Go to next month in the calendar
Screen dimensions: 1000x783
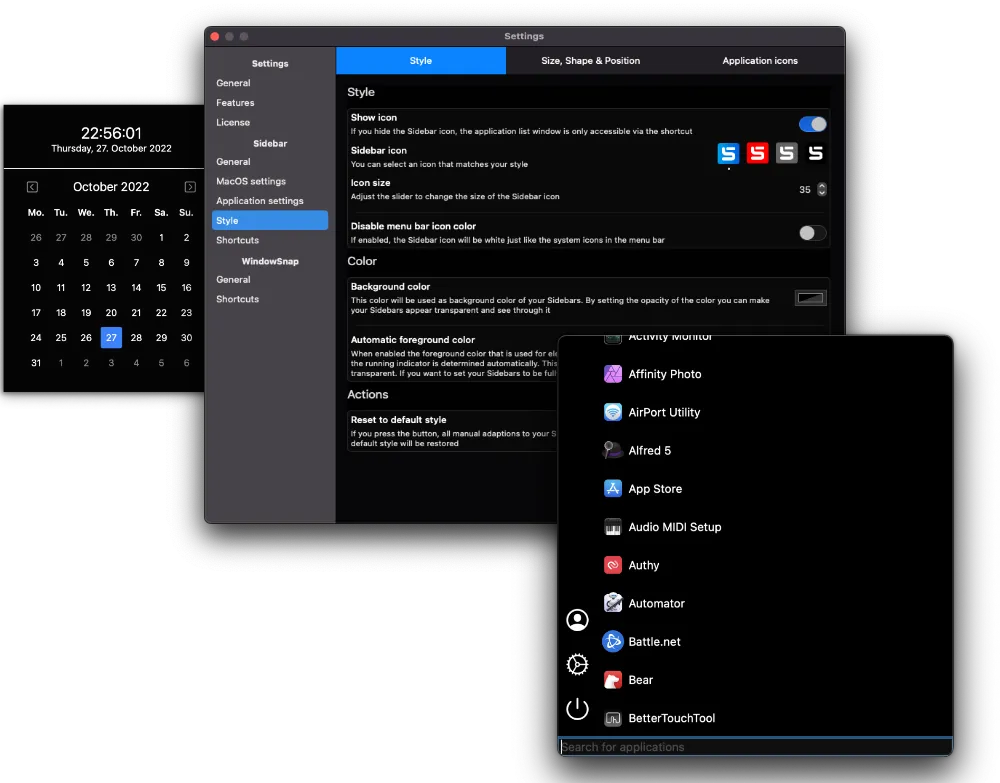click(x=189, y=186)
